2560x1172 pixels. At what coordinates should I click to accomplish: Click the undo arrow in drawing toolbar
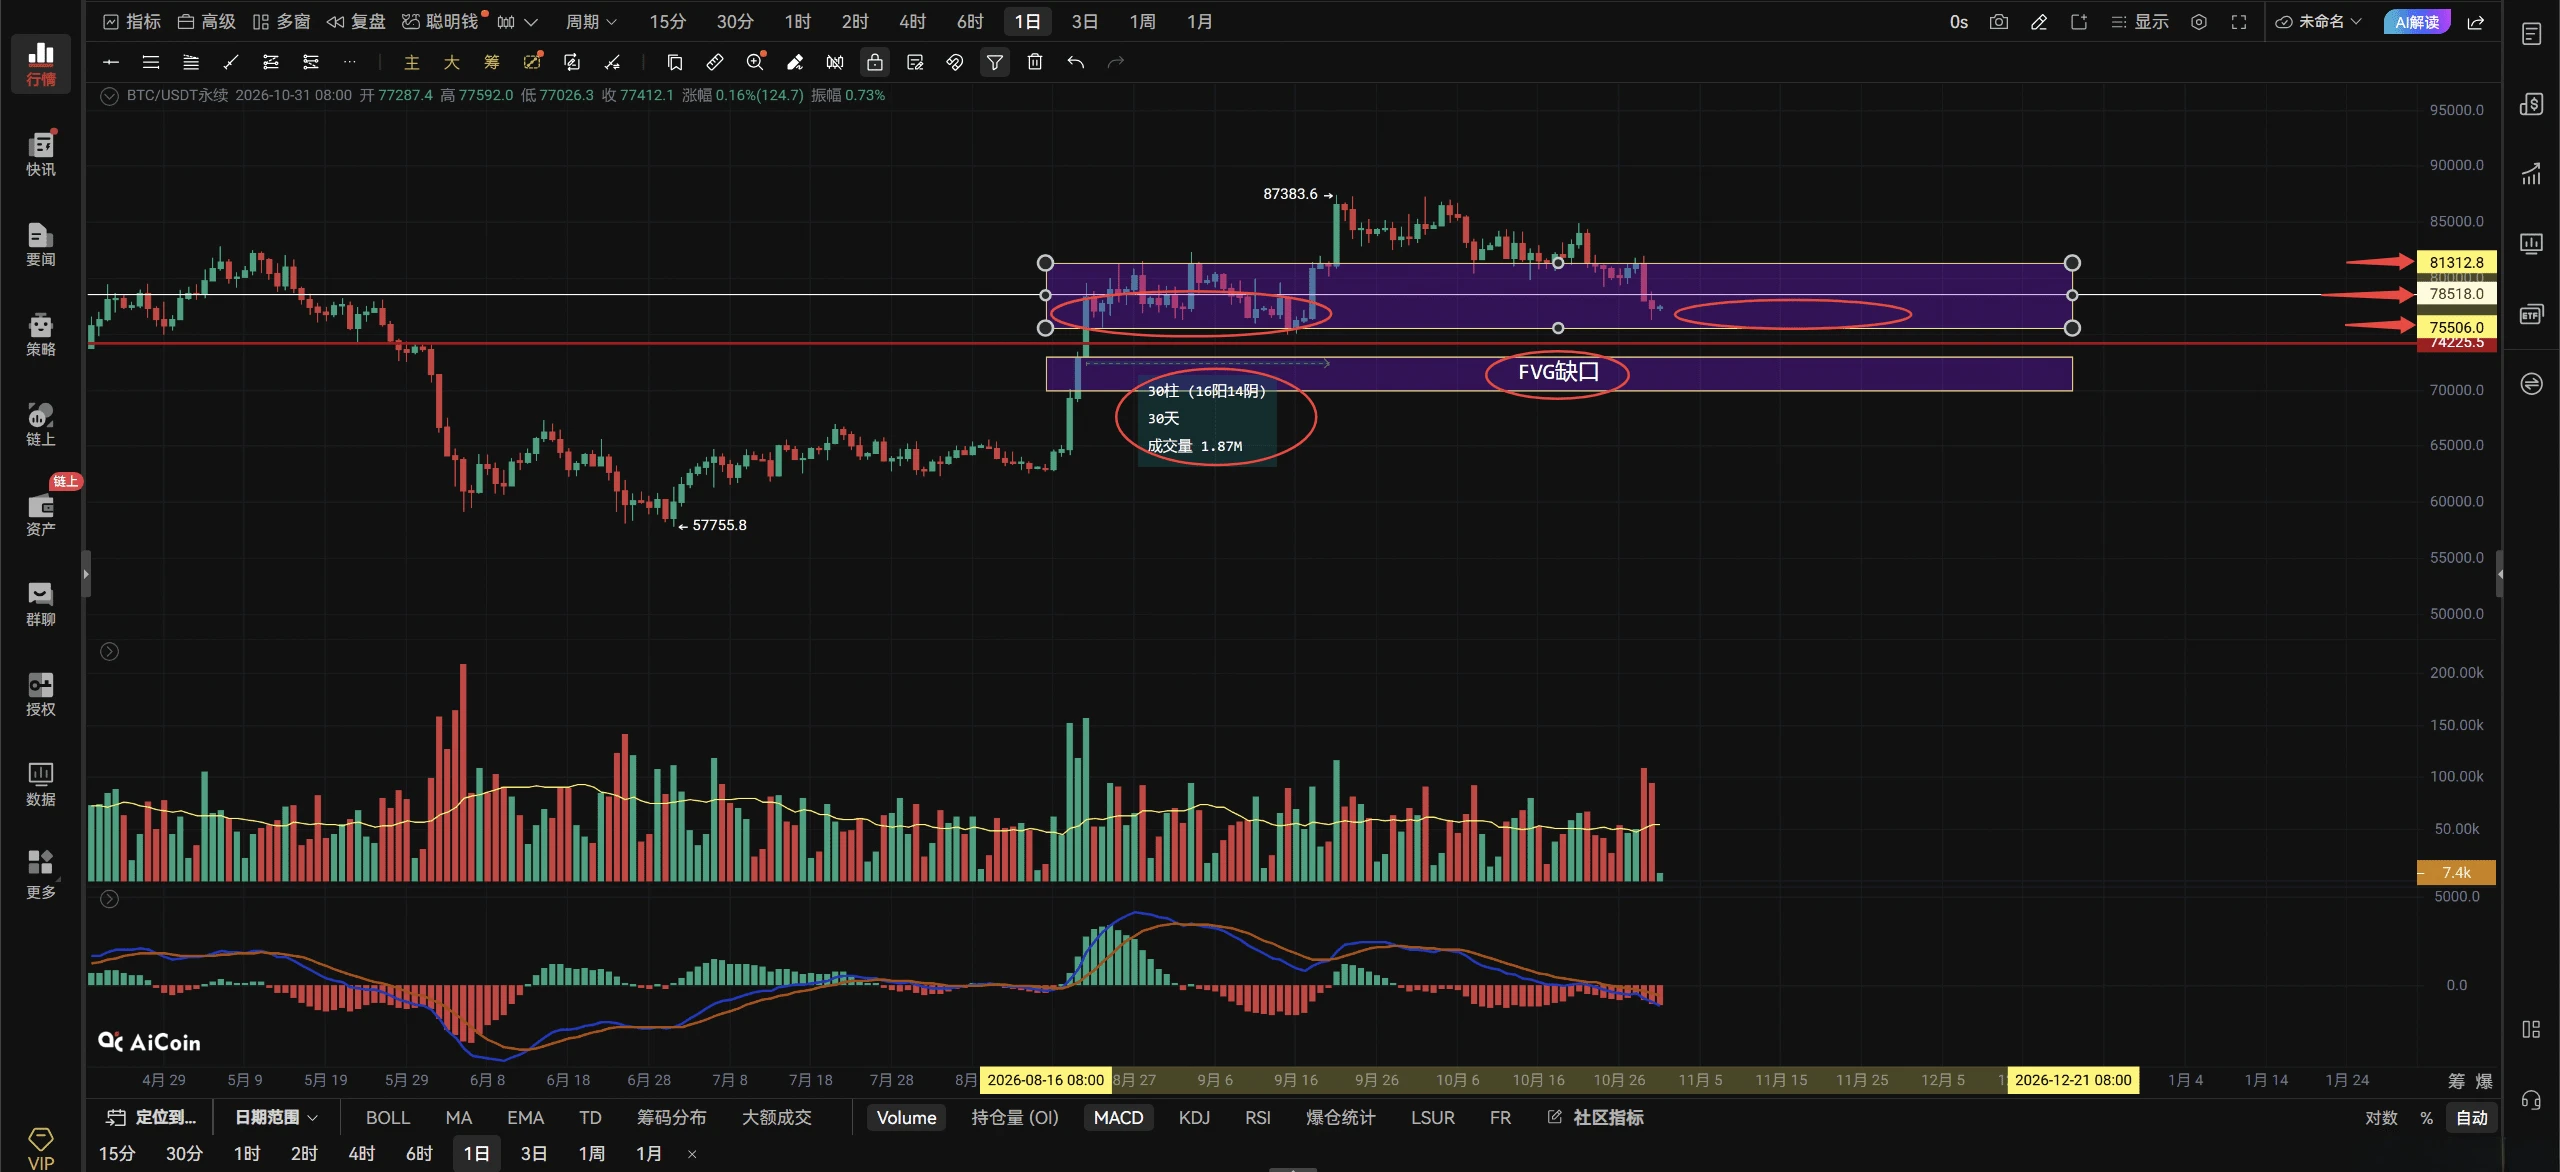pos(1076,62)
